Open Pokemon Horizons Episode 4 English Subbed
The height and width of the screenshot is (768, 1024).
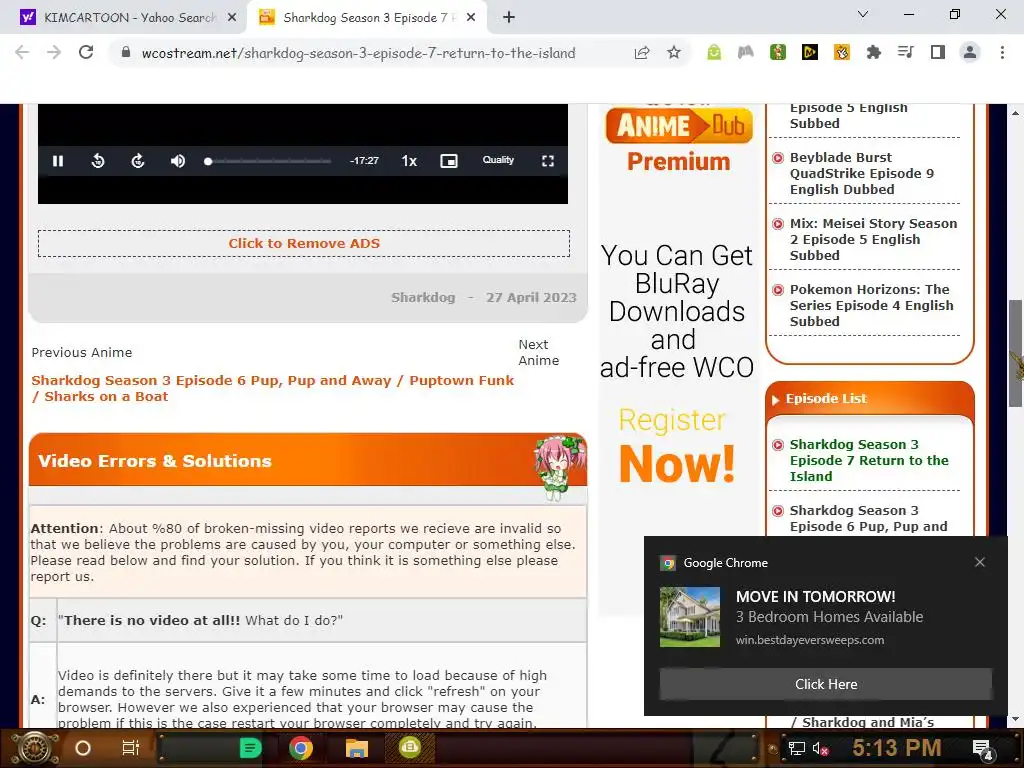[871, 305]
